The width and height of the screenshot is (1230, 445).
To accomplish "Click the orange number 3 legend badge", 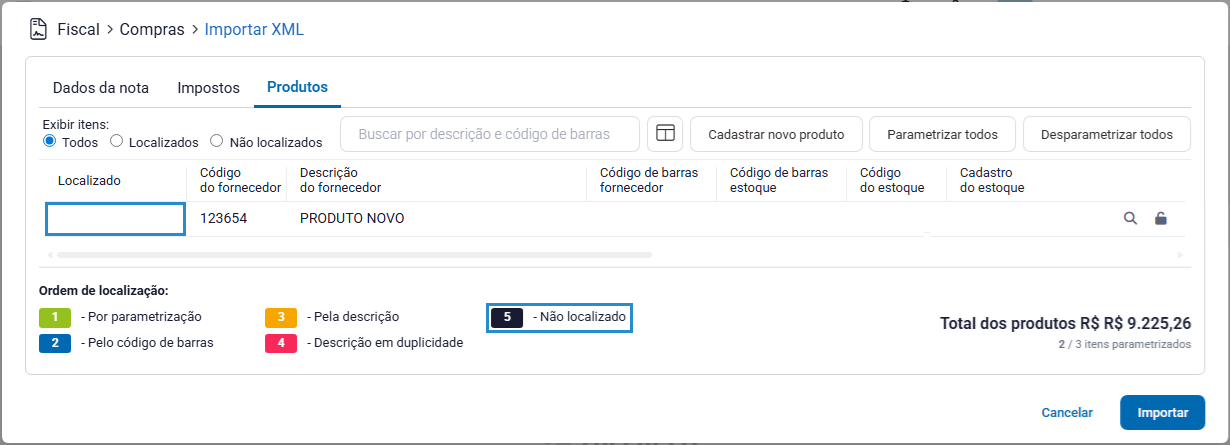I will [281, 317].
